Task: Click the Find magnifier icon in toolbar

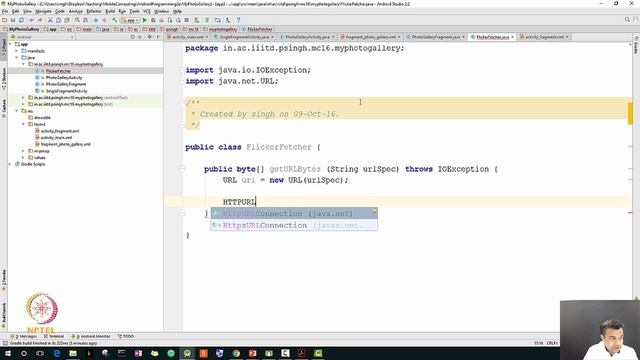Action: 77,20
